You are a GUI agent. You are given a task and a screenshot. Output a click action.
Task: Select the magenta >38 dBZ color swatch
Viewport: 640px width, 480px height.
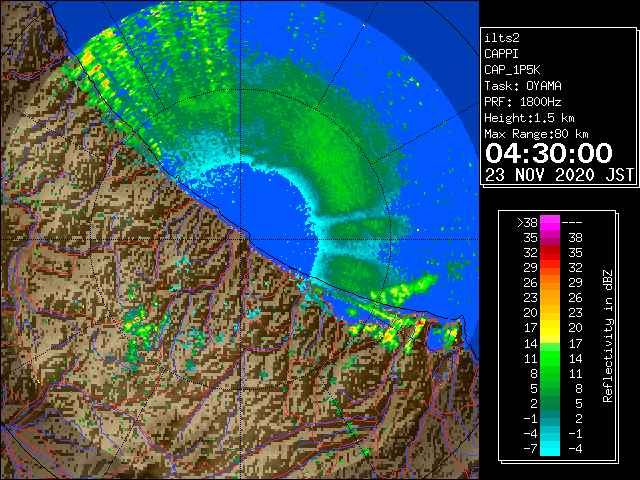(x=550, y=222)
